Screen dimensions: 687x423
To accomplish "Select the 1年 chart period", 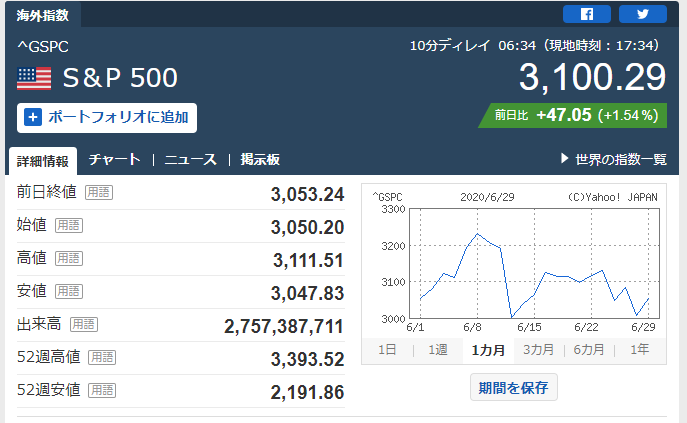I will (x=639, y=350).
